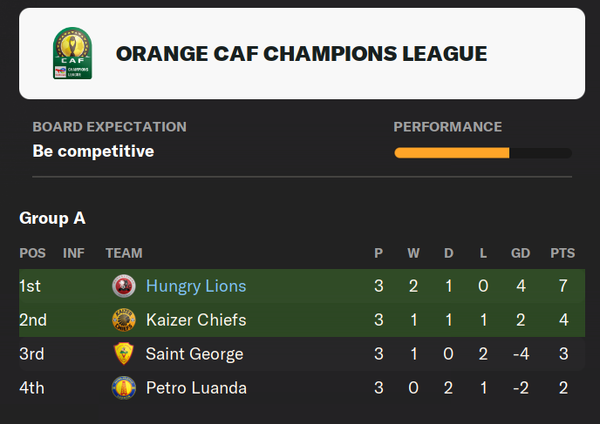The image size is (600, 424).
Task: Click the Hungry Lions club badge
Action: 124,286
